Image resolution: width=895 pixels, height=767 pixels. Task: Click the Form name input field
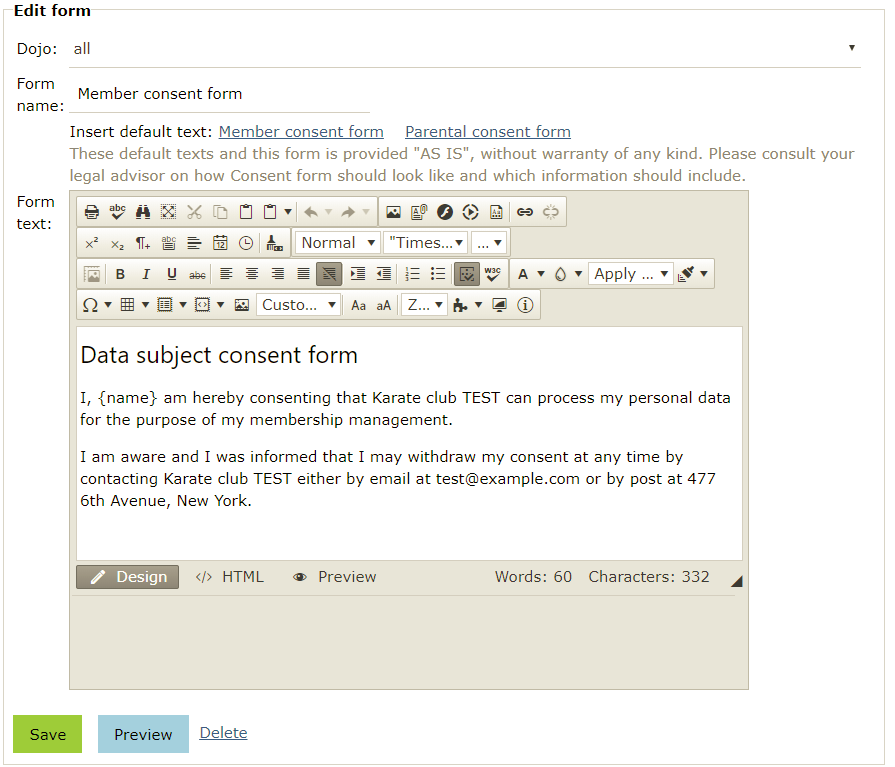coord(220,94)
